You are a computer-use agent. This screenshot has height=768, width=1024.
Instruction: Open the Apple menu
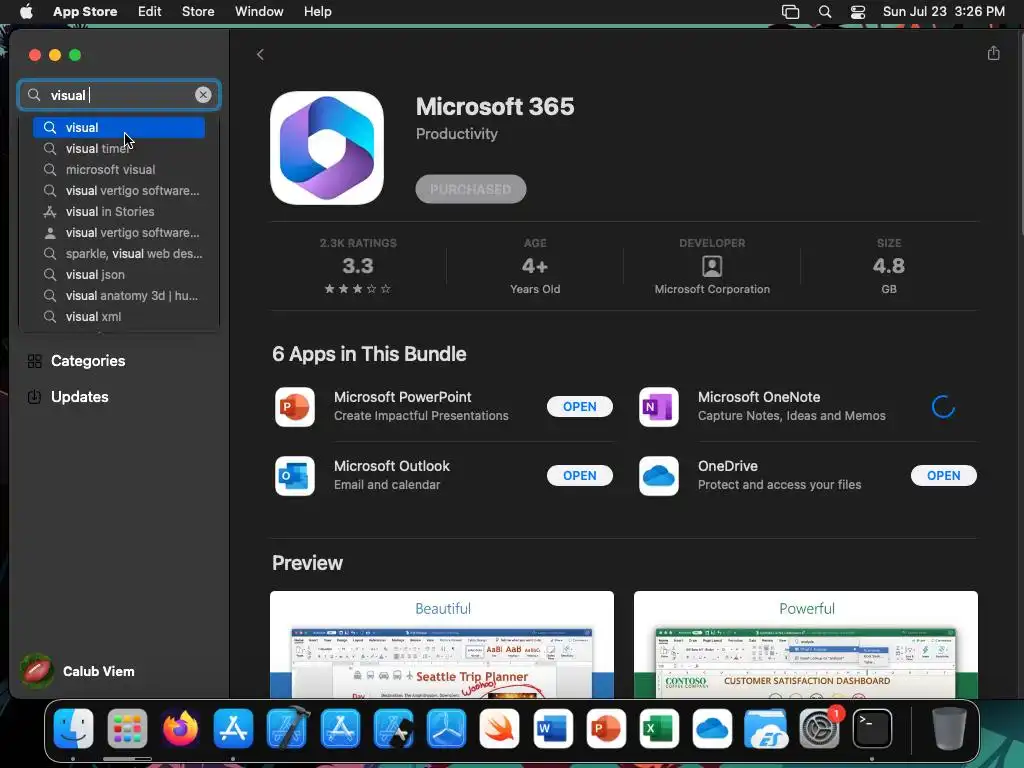tap(26, 11)
